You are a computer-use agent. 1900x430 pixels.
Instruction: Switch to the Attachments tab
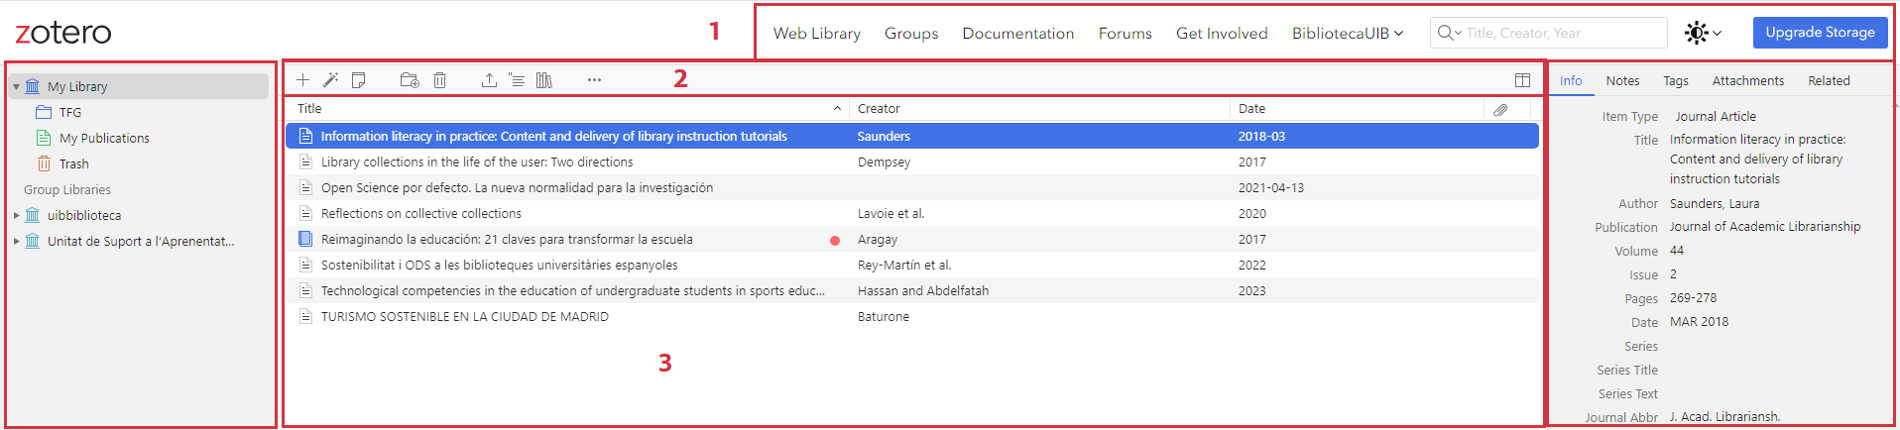point(1748,81)
